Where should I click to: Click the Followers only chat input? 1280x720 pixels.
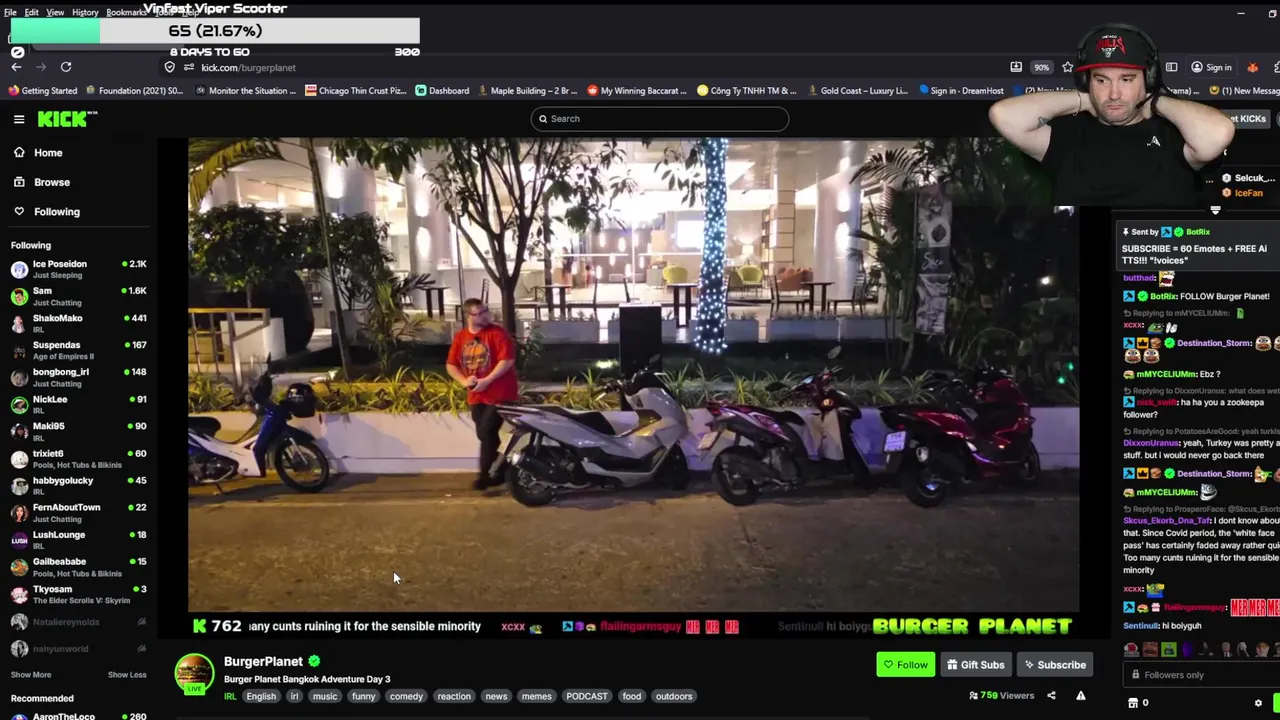(1200, 675)
